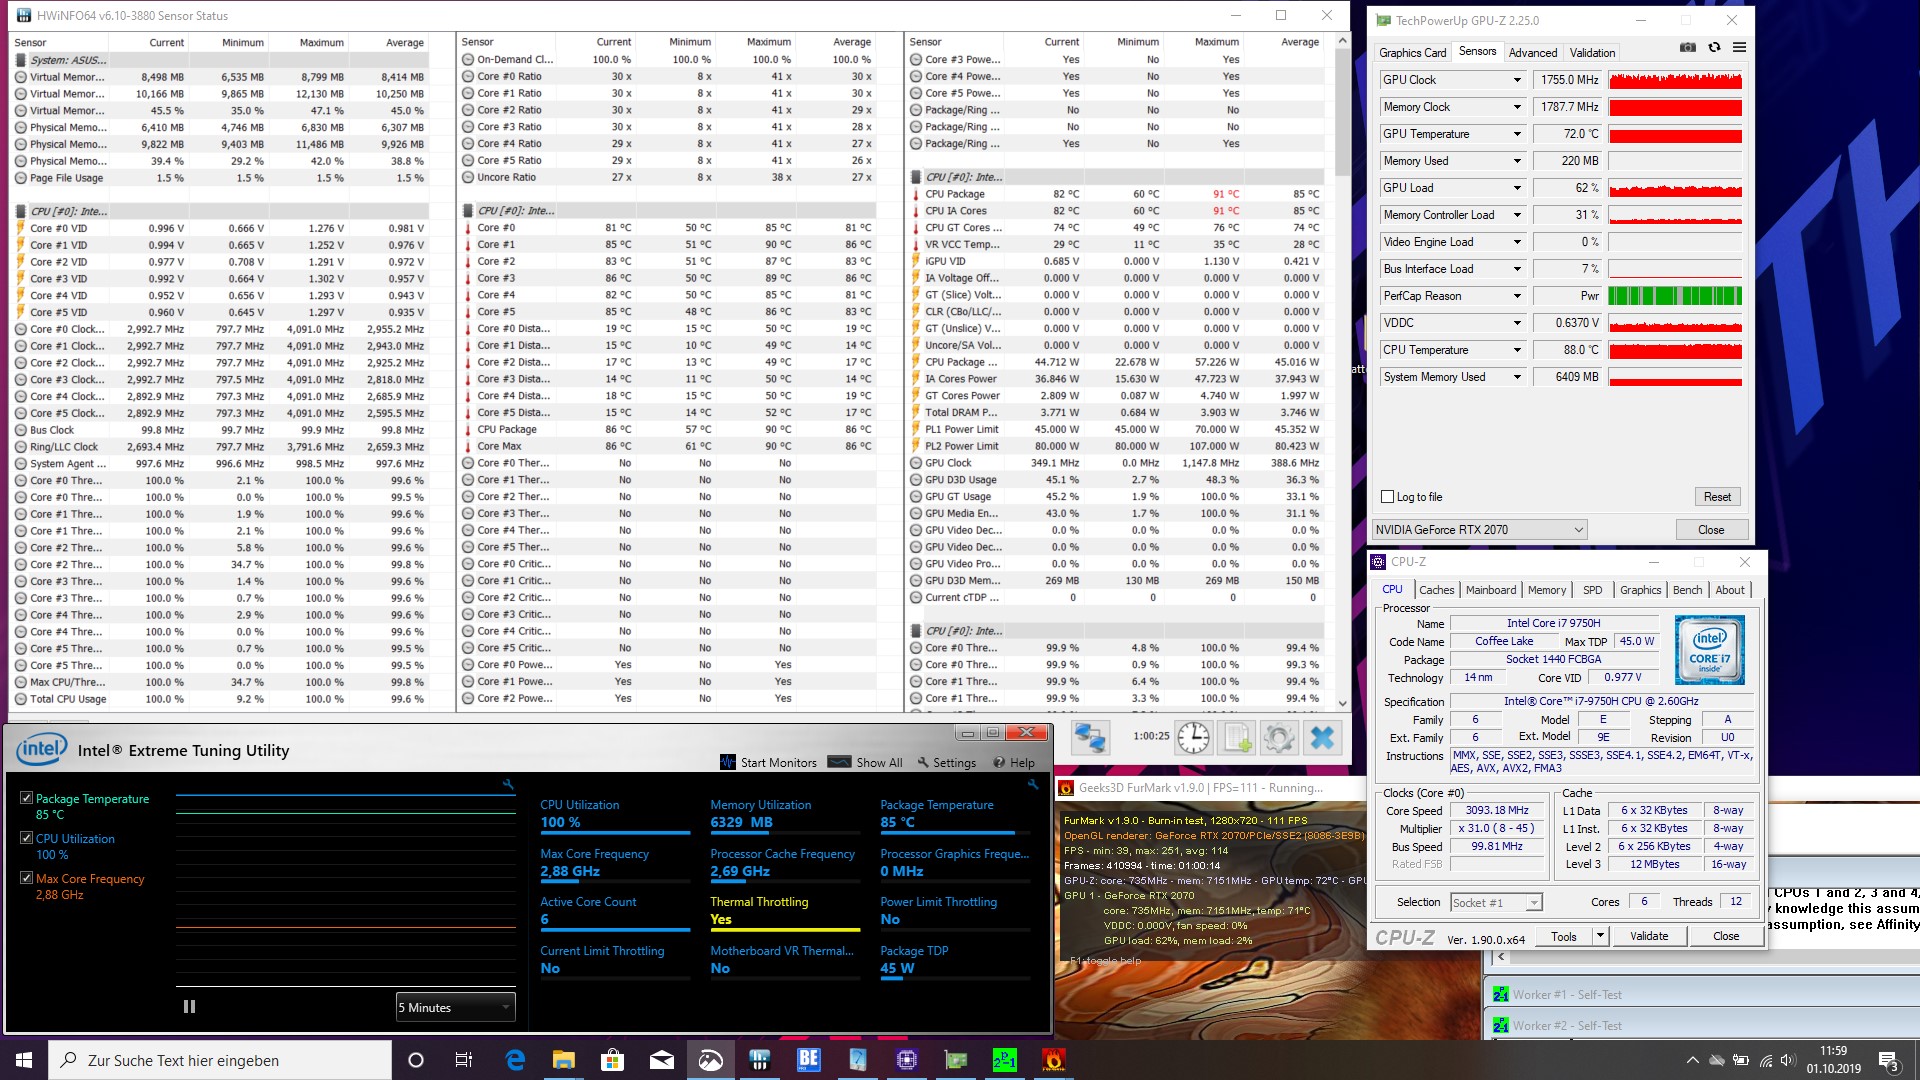Click HWiNFO logging start sheet icon

[x=1237, y=738]
